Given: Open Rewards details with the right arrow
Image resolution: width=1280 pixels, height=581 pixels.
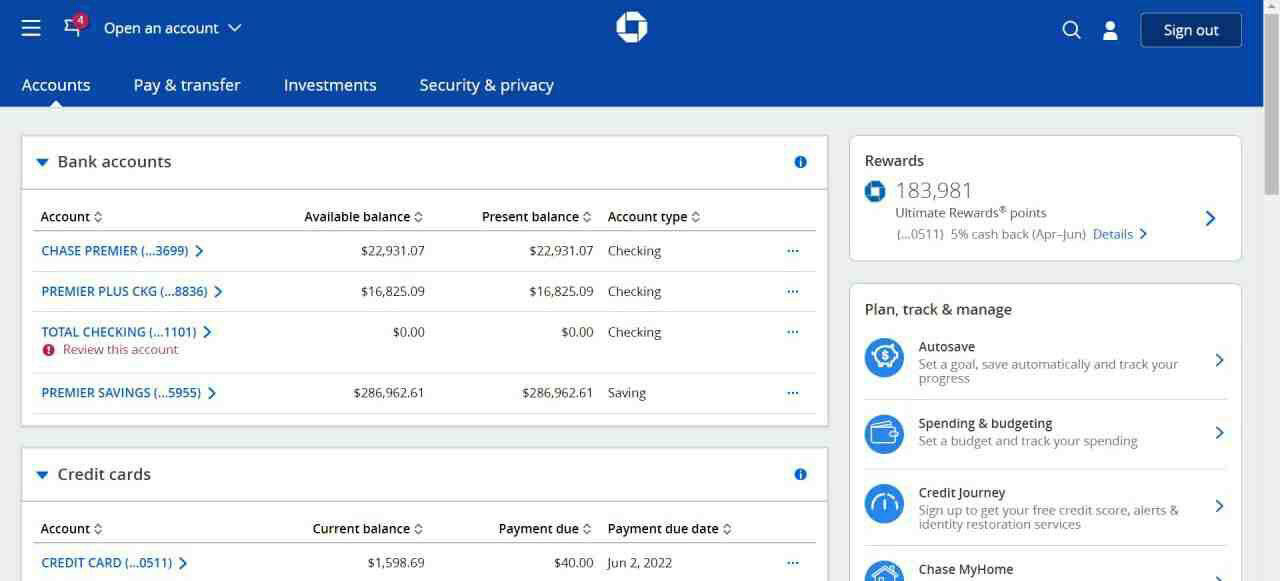Looking at the screenshot, I should [1210, 218].
